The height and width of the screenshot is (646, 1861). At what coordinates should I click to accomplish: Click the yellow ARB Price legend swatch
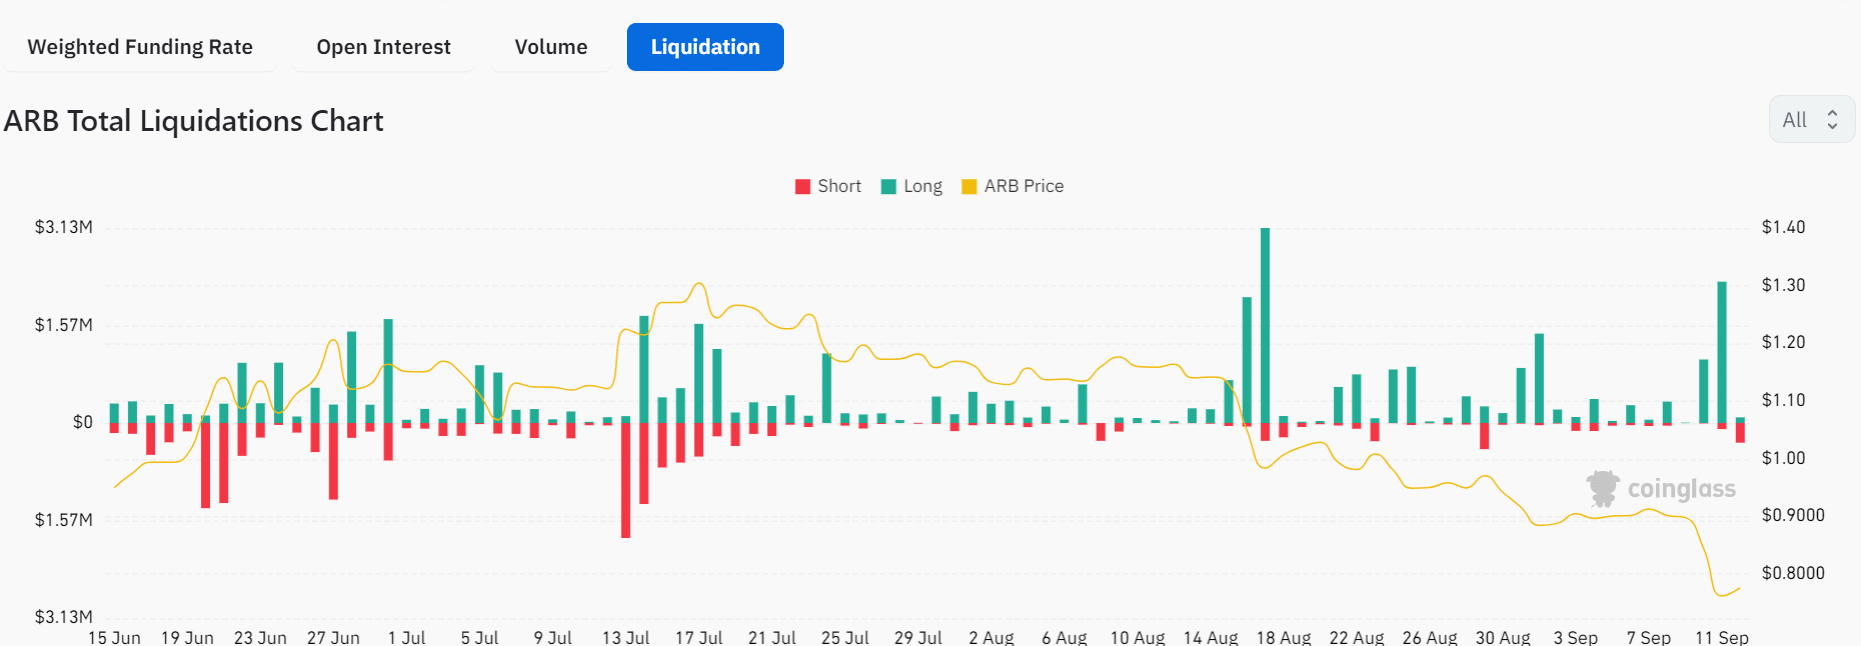coord(969,187)
